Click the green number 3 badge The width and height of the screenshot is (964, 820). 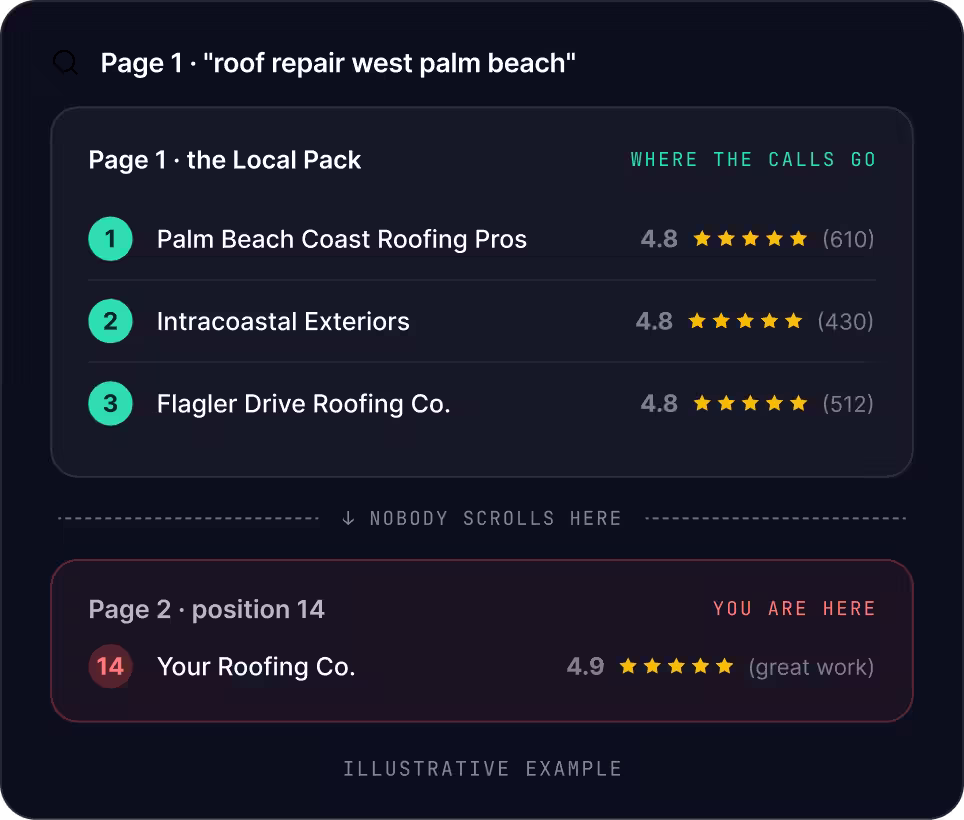pos(111,404)
